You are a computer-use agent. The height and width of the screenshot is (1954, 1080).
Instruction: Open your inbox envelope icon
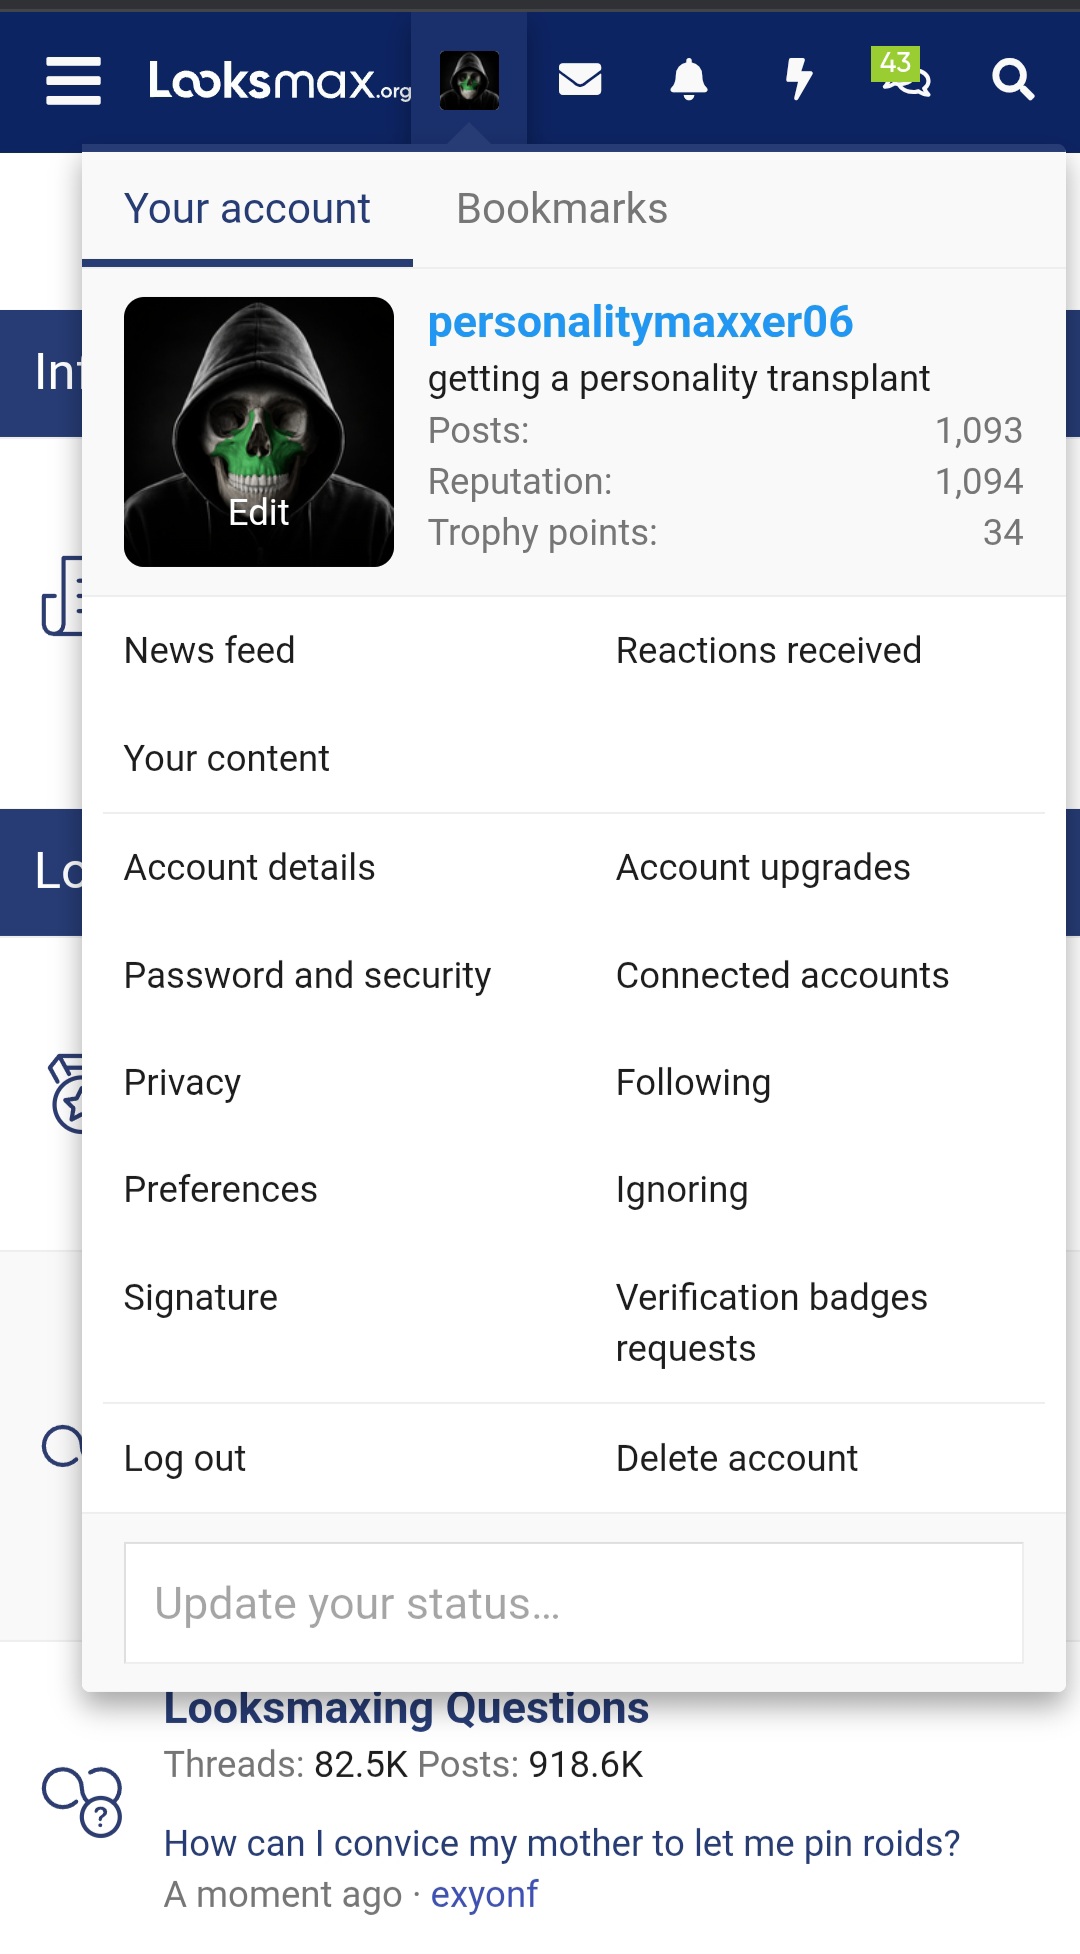pos(581,82)
